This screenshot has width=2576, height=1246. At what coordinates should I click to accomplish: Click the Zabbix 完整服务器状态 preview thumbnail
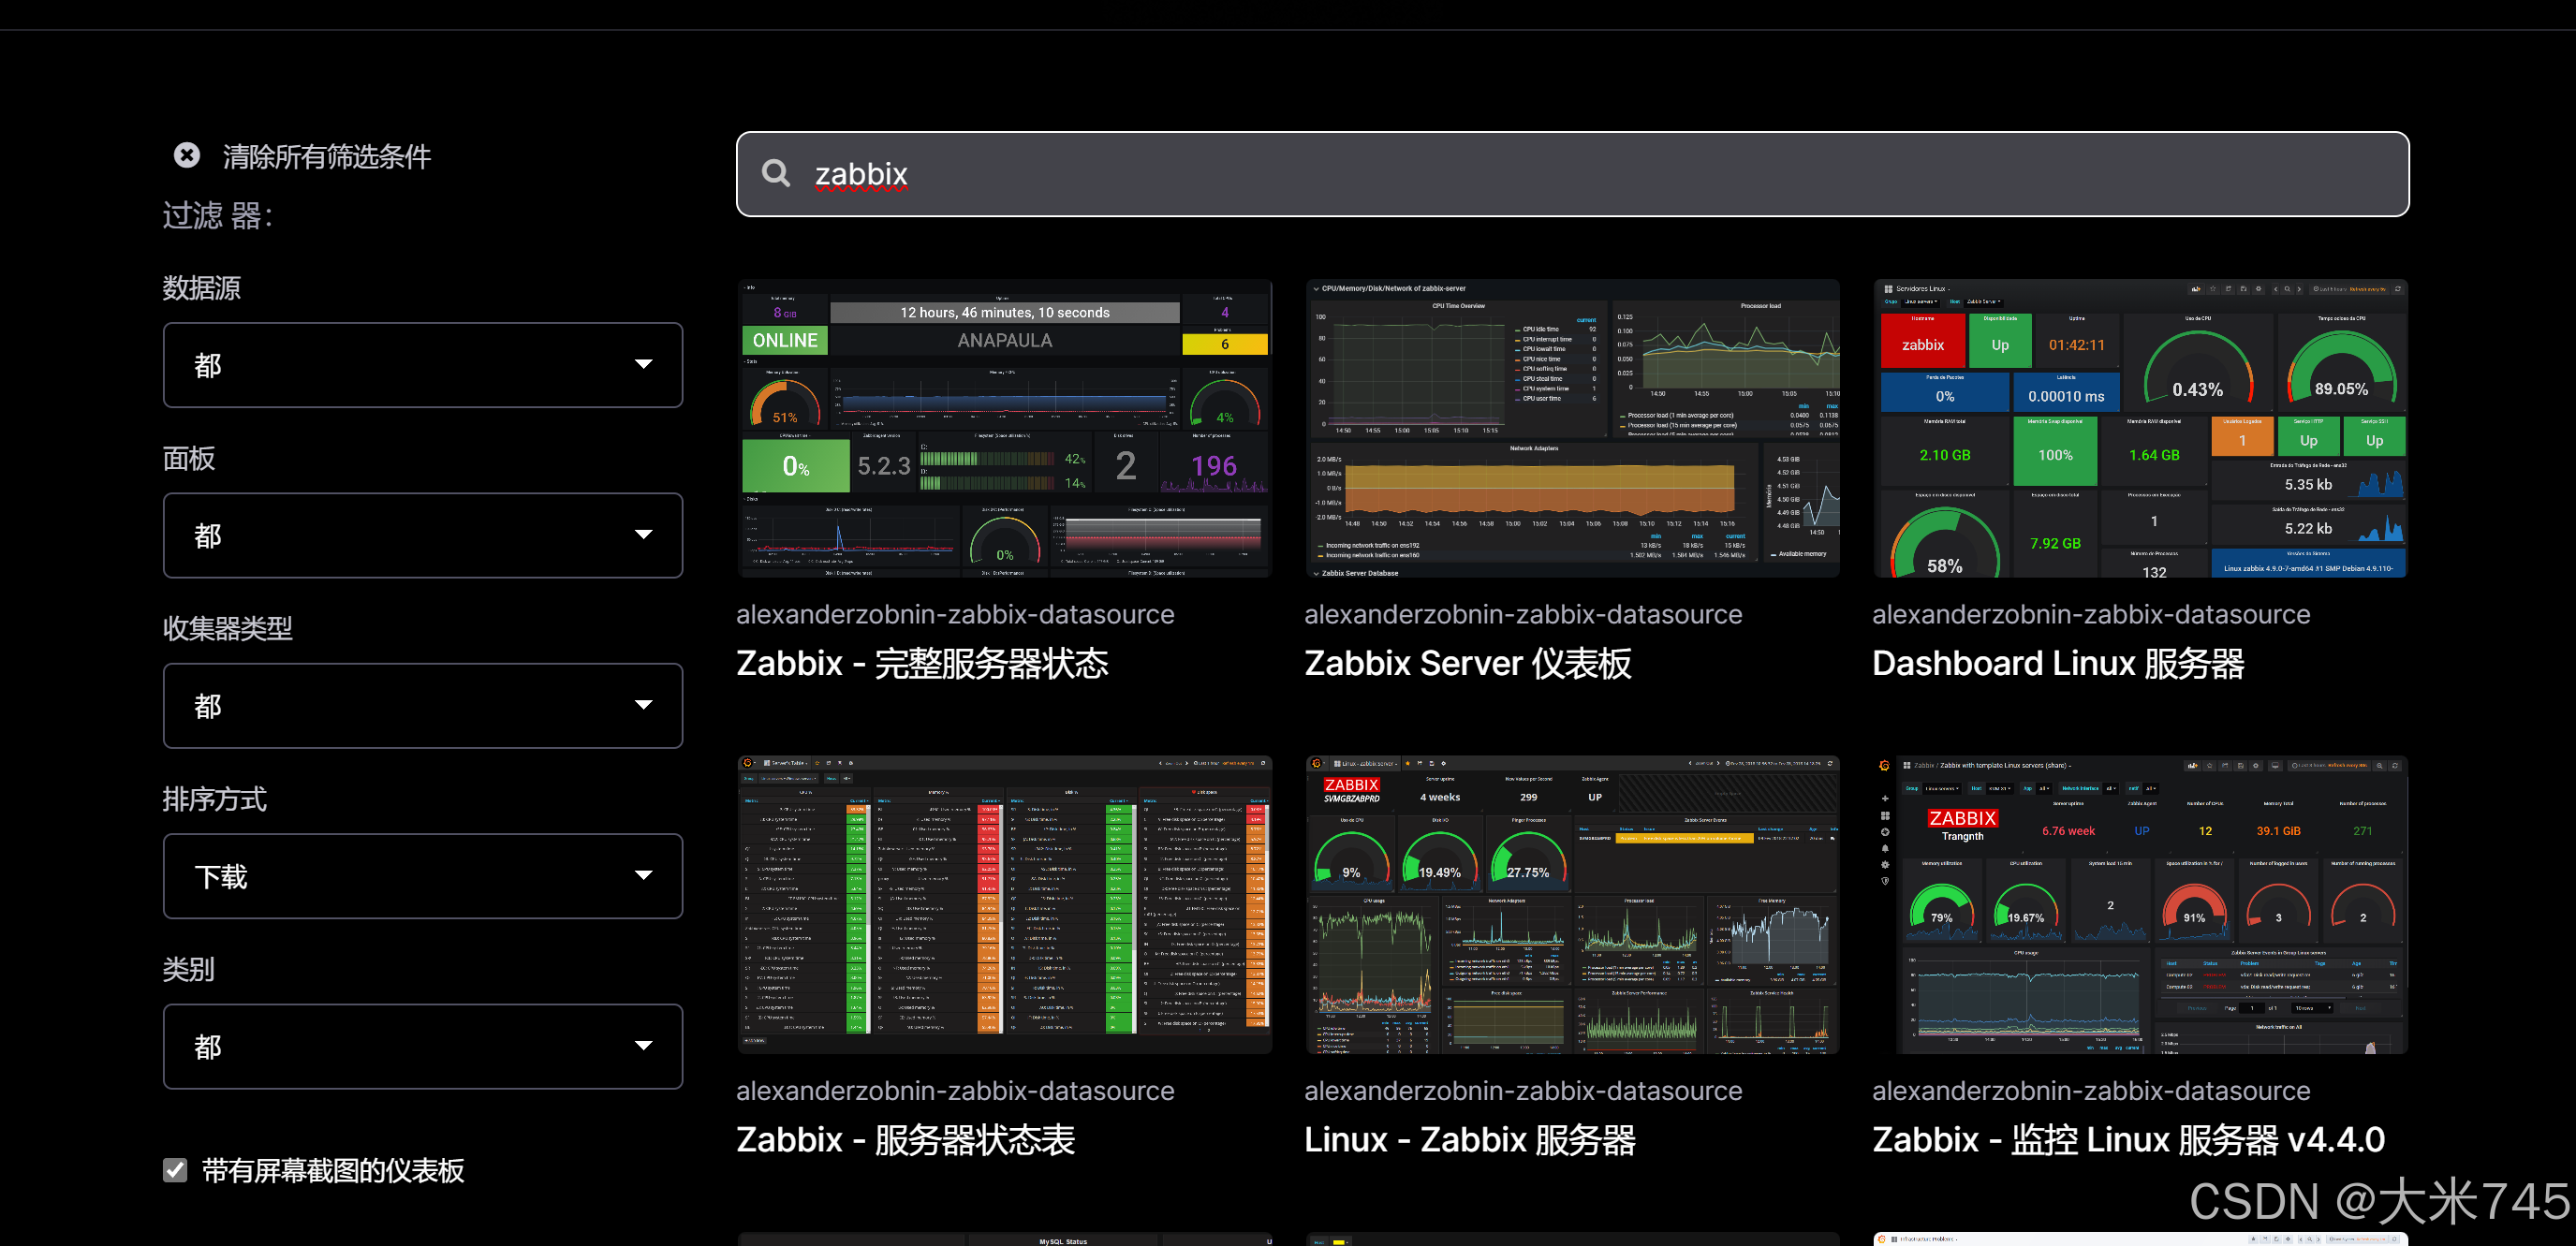(x=1004, y=430)
